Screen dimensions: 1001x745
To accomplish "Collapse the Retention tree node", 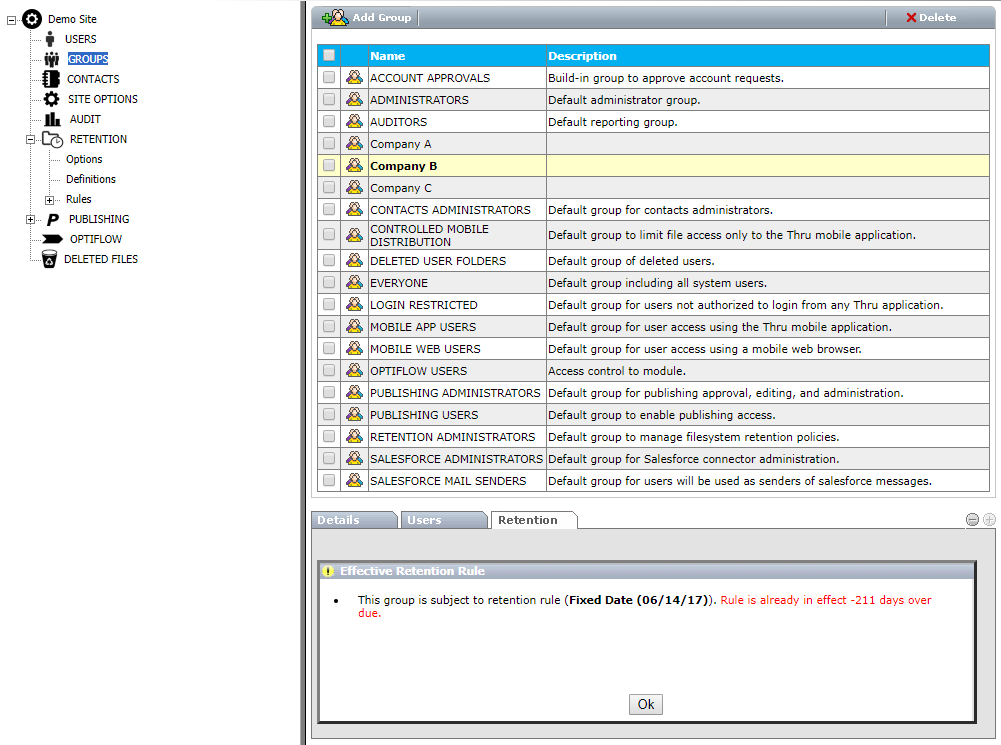I will [x=31, y=140].
